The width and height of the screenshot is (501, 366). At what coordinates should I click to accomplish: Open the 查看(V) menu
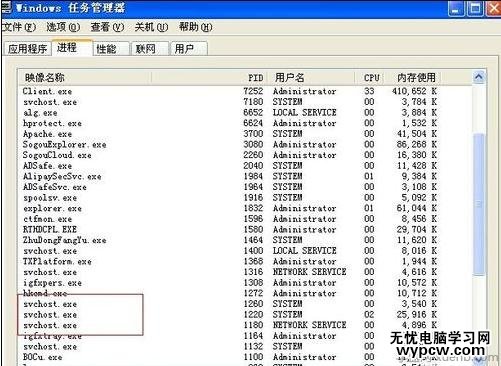(x=107, y=27)
